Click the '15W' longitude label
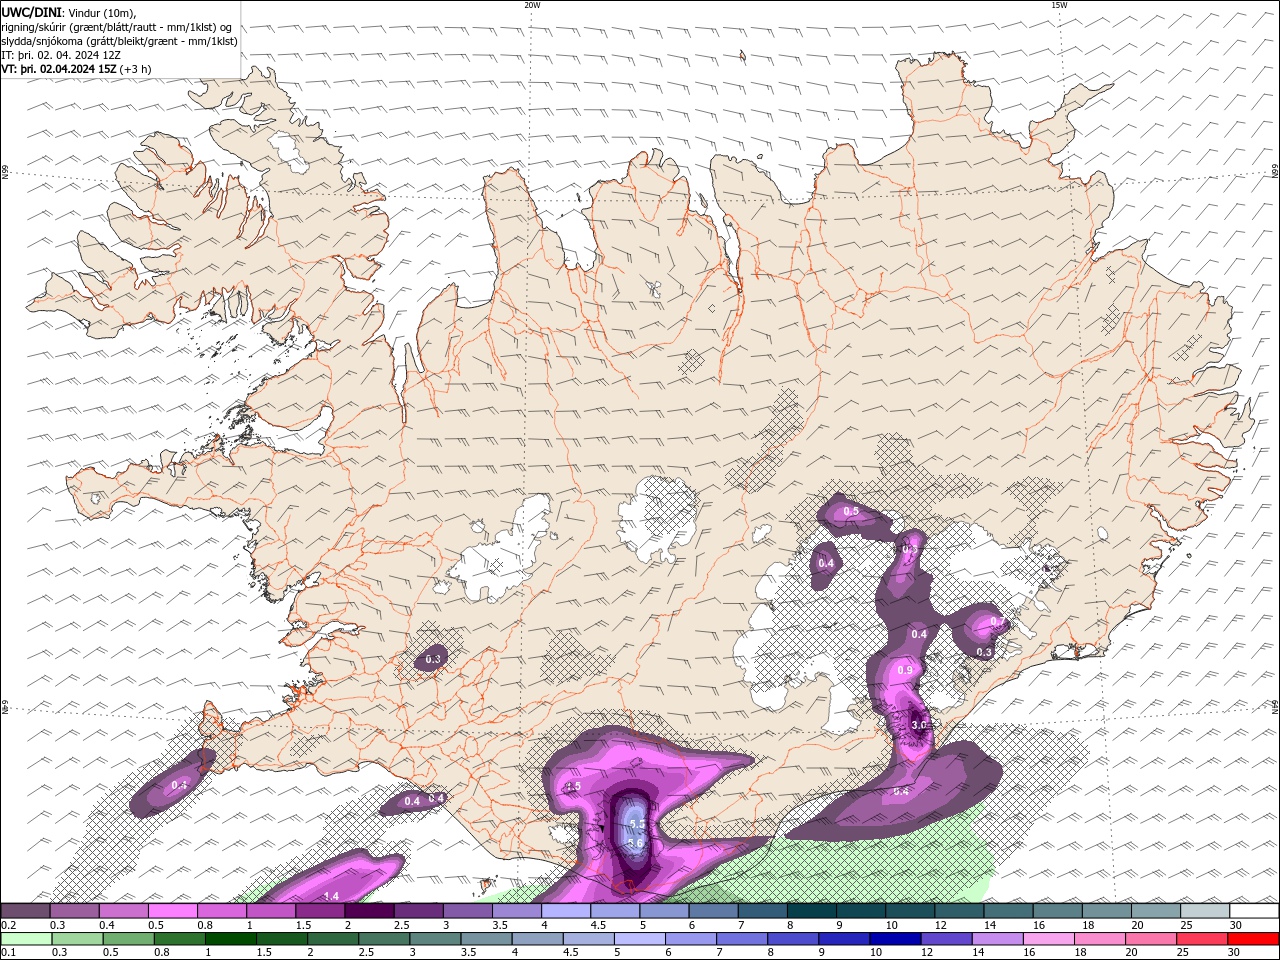1280x960 pixels. click(x=1059, y=5)
